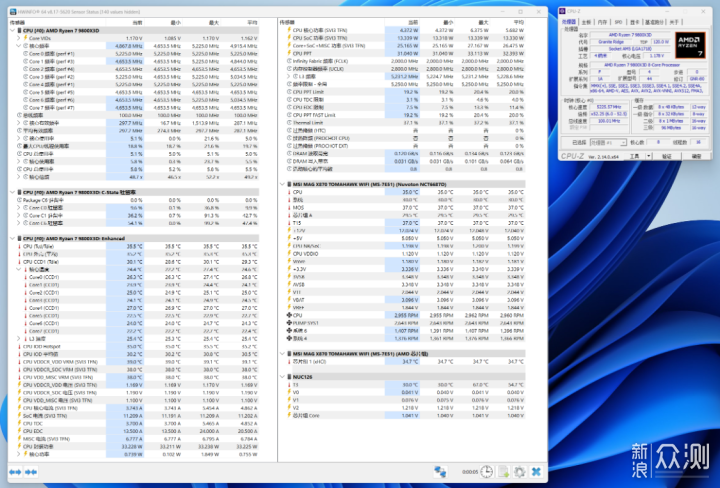Click lightning icon beside CPU TDC current row
The width and height of the screenshot is (720, 488).
tap(20, 423)
